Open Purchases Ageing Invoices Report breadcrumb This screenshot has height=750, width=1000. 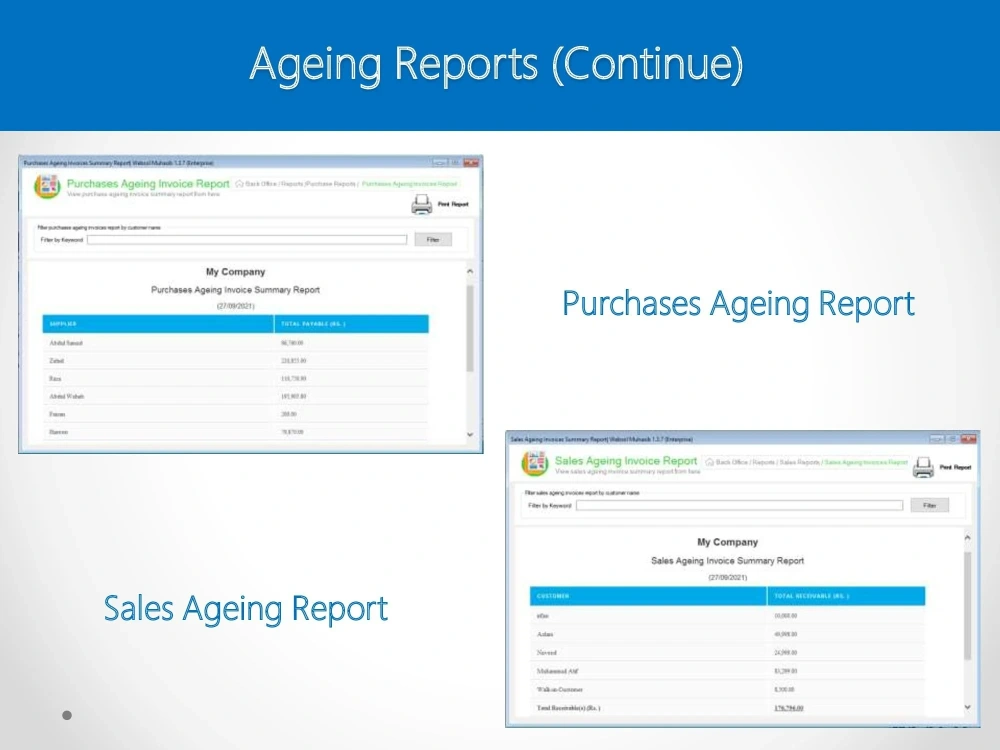409,184
